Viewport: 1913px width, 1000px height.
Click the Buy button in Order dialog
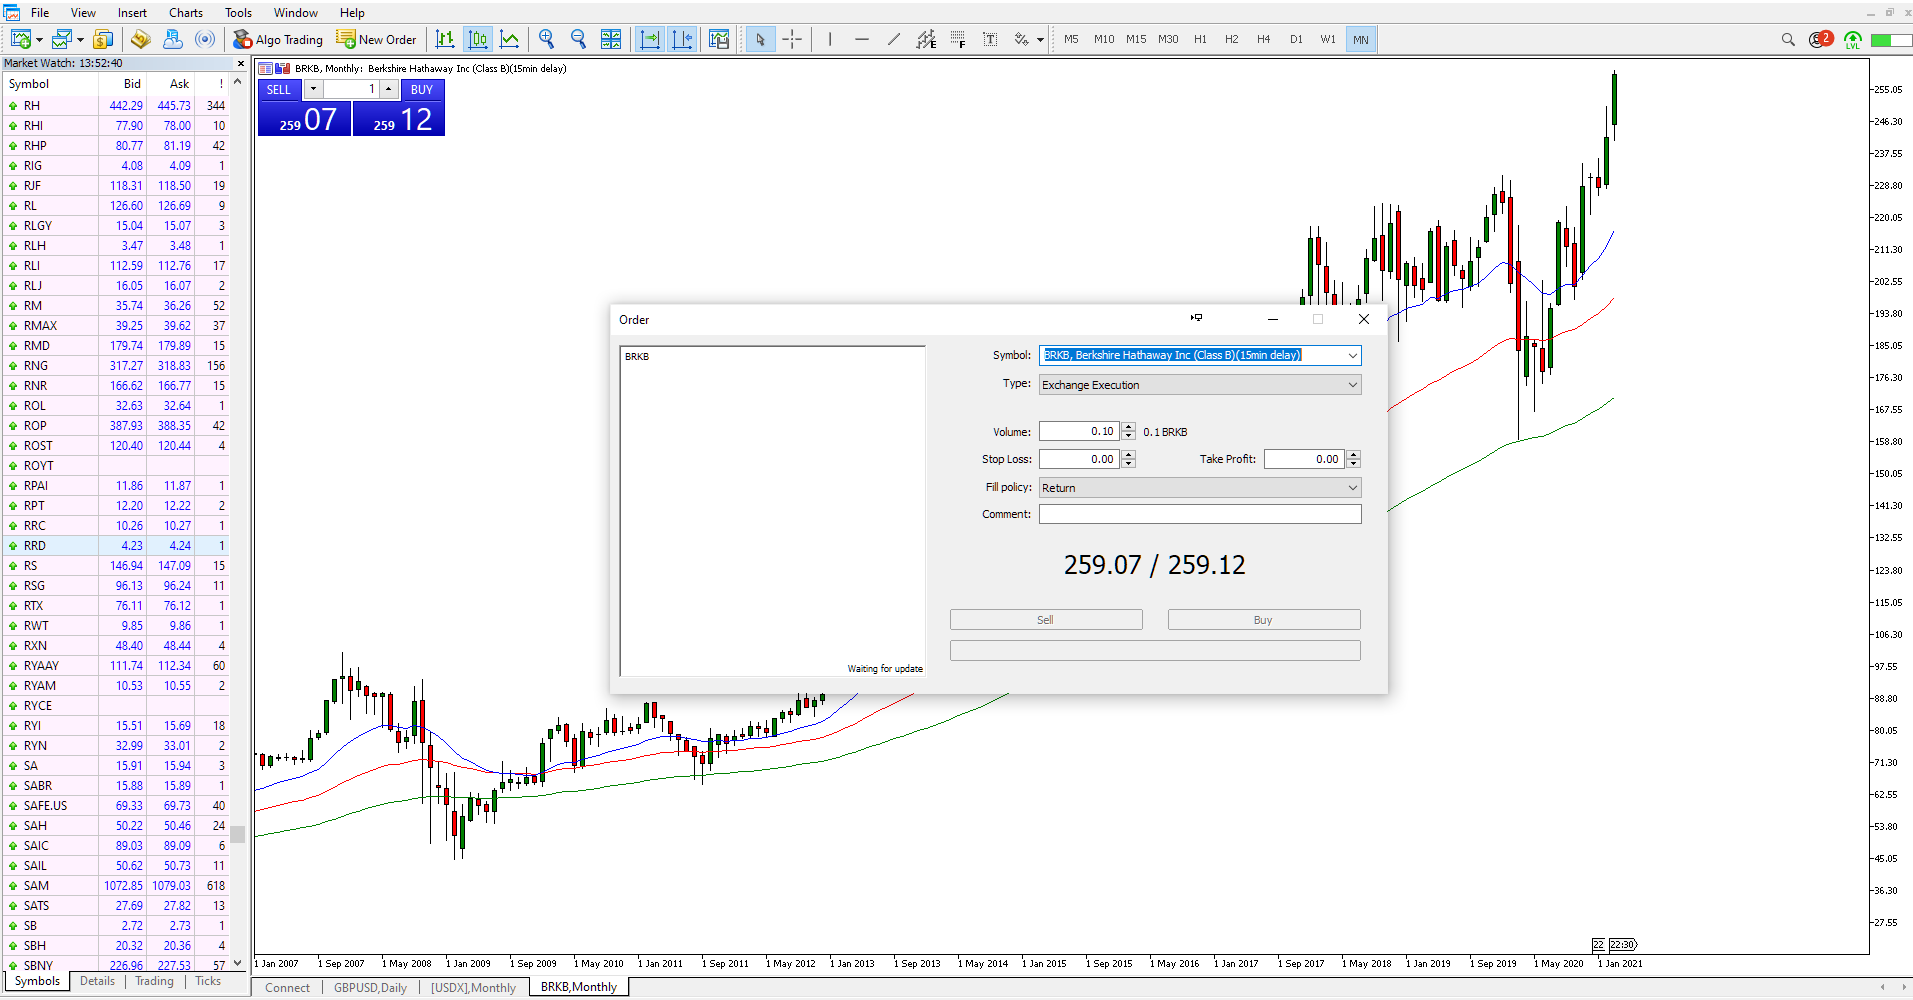pos(1264,620)
